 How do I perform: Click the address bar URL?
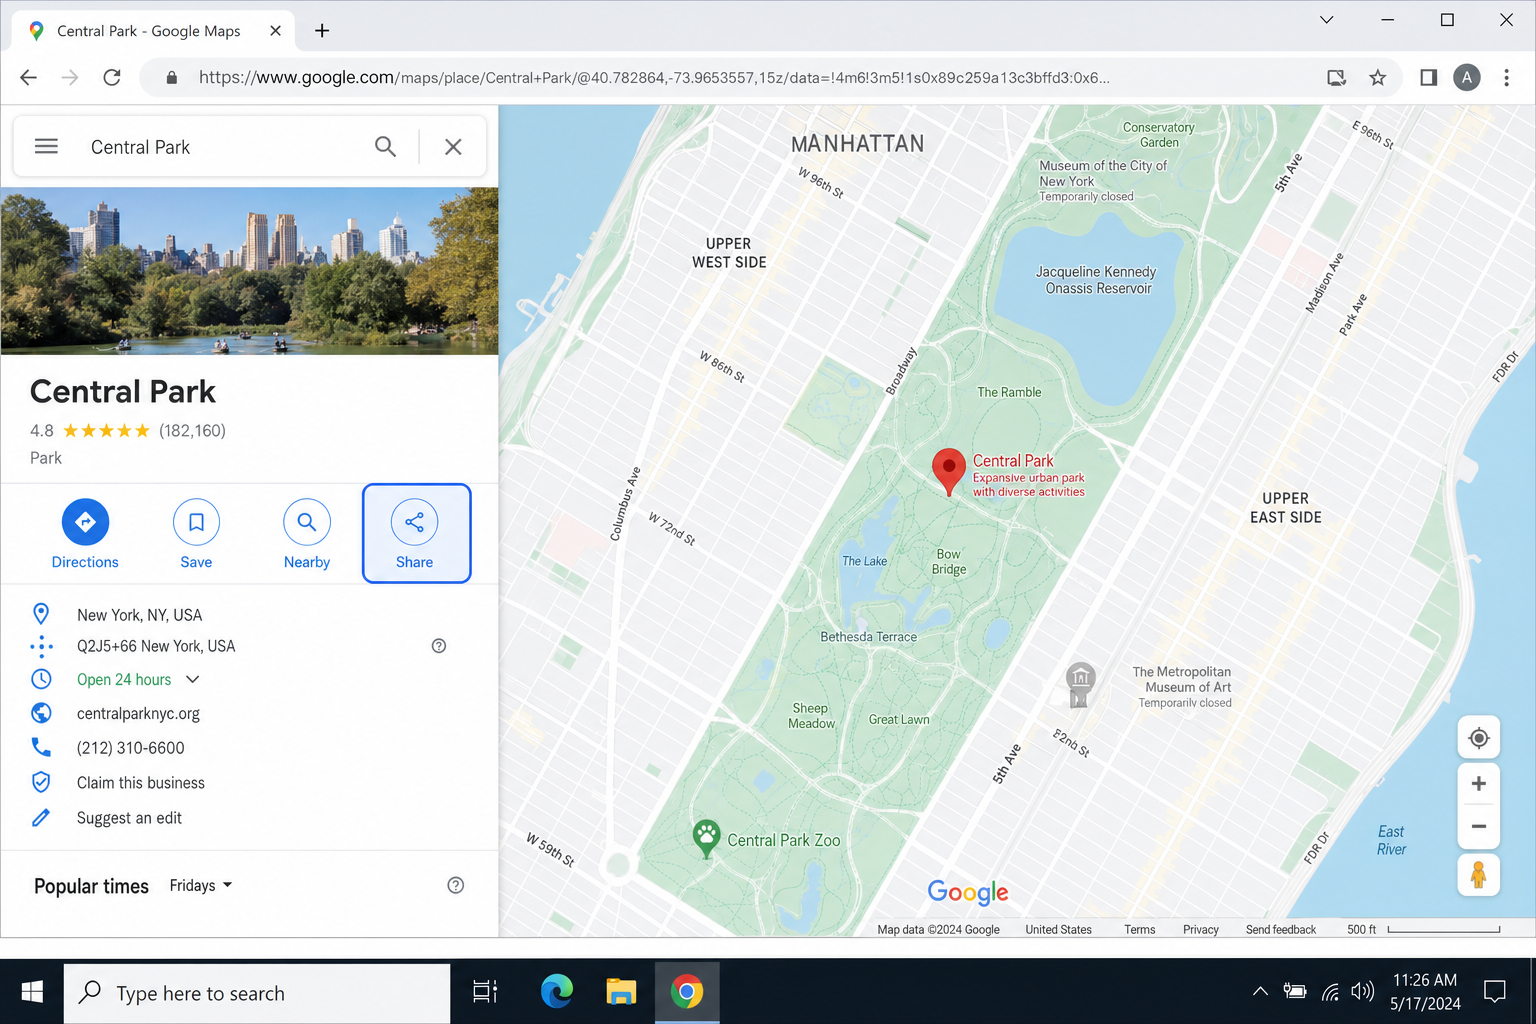(x=654, y=77)
